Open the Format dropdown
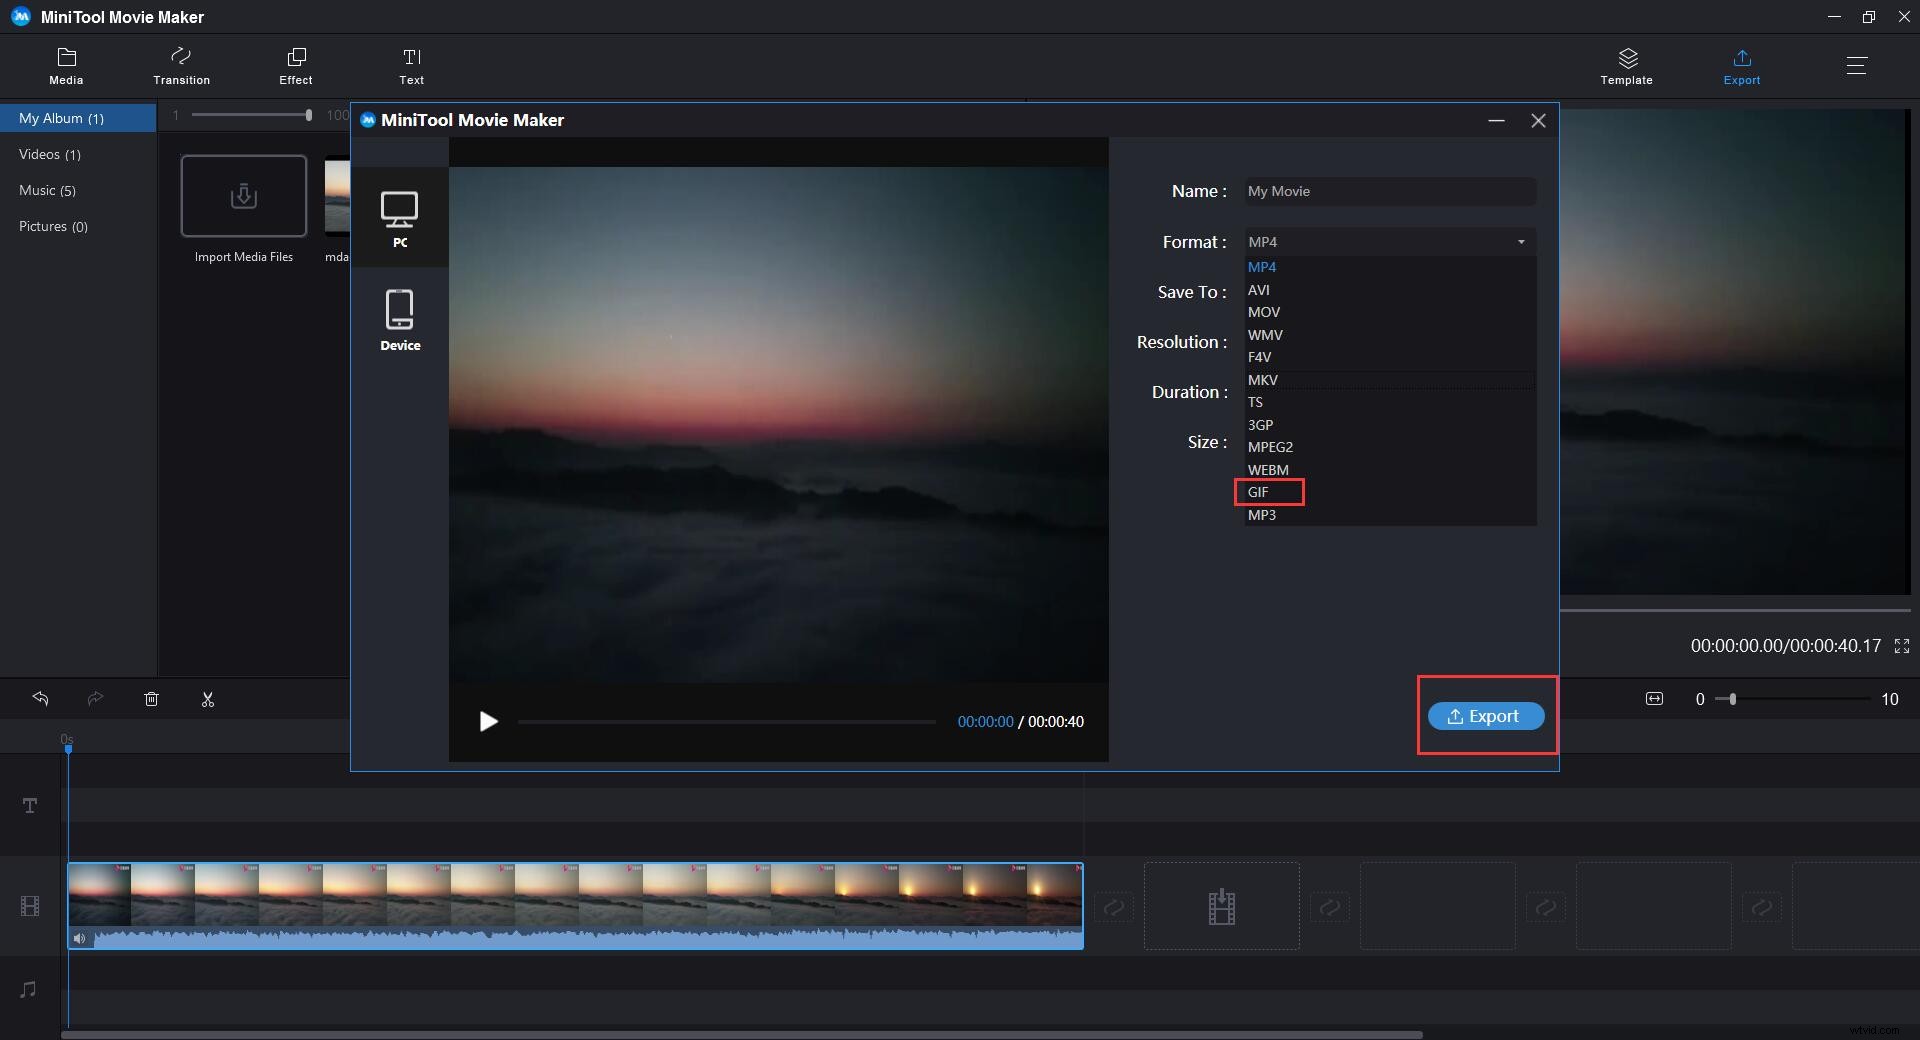The image size is (1920, 1040). click(1388, 241)
